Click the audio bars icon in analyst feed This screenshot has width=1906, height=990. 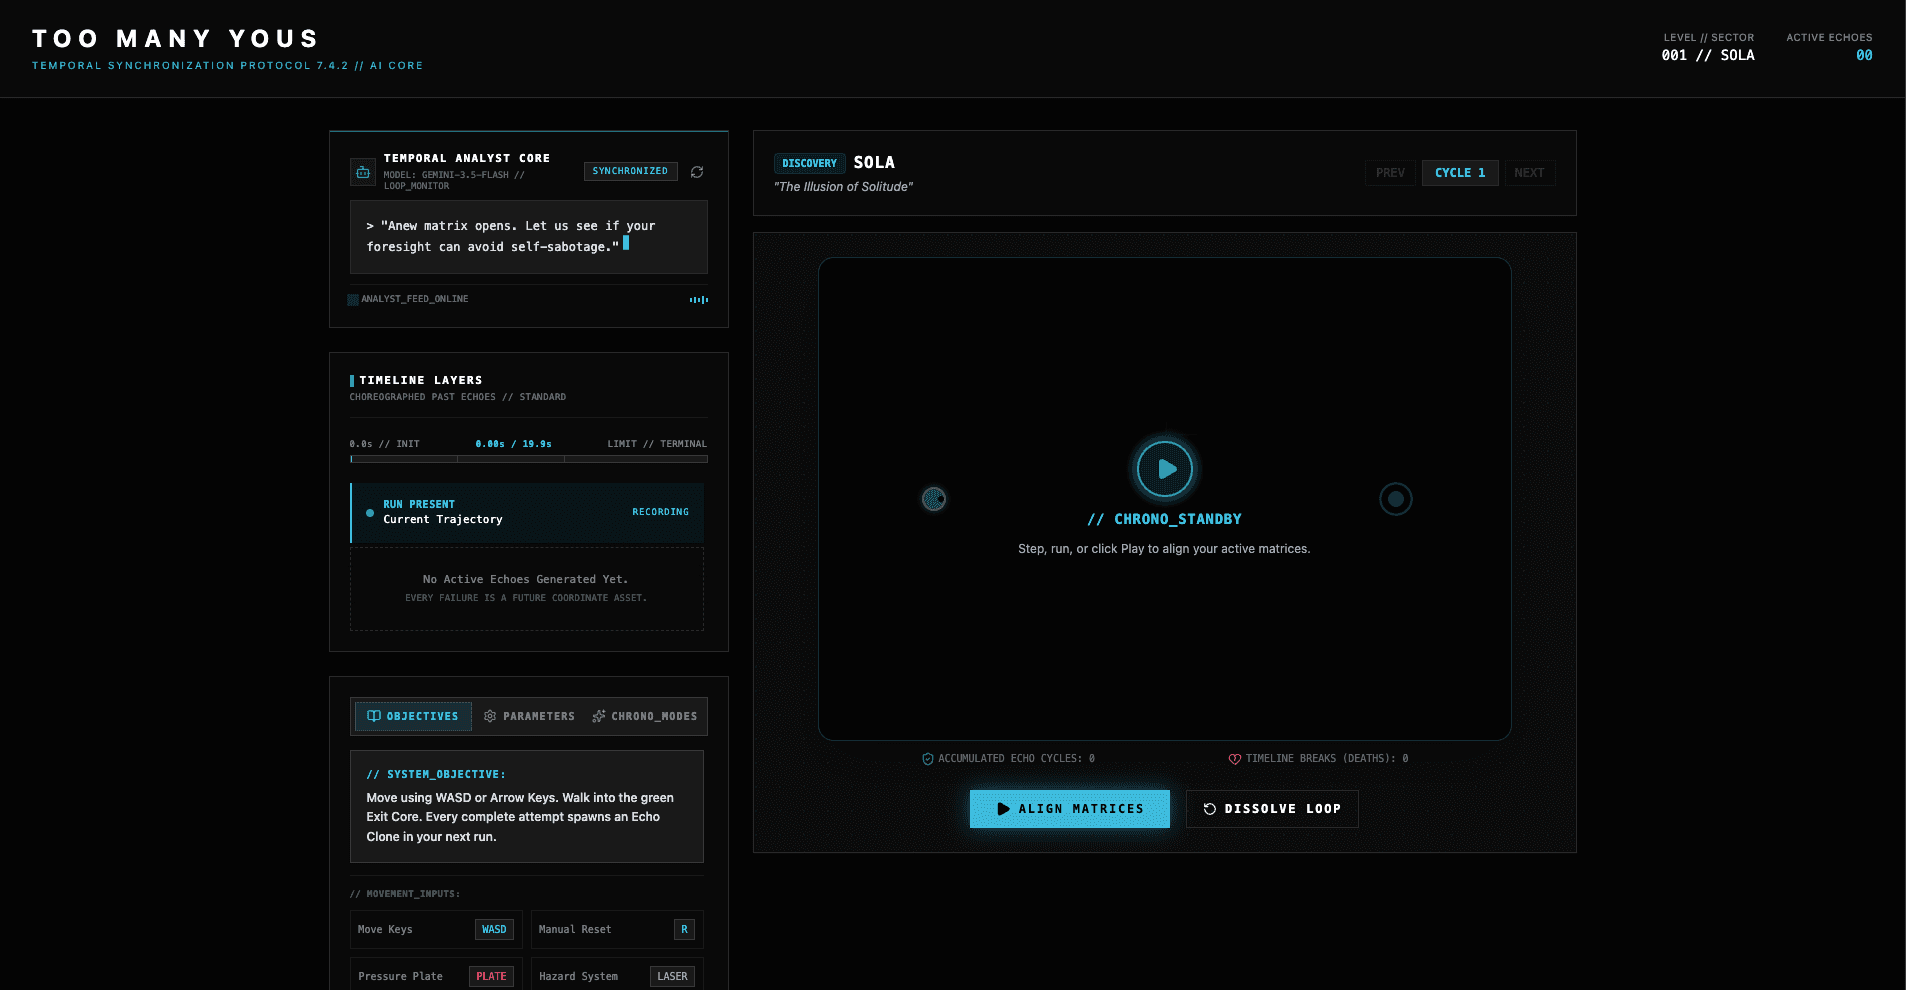(x=699, y=299)
